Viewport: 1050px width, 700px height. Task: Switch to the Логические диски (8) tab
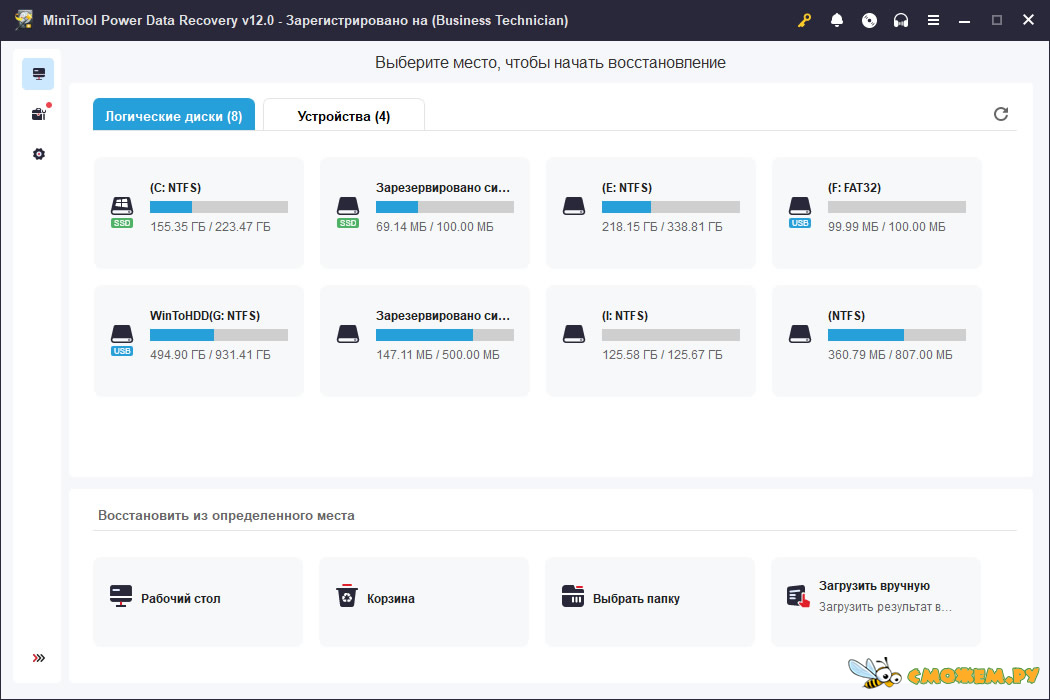[173, 115]
